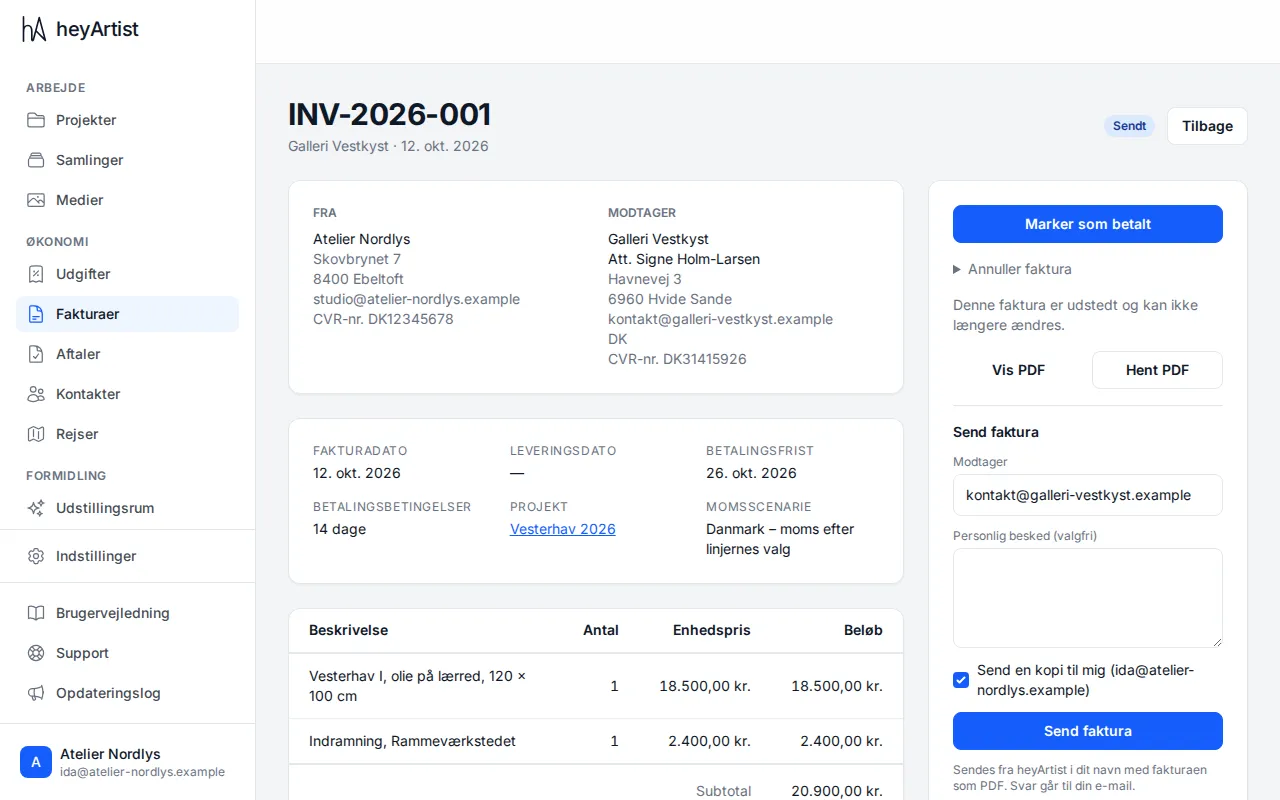
Task: Click the CVR-nr. DK31415926 text
Action: pyautogui.click(x=677, y=359)
